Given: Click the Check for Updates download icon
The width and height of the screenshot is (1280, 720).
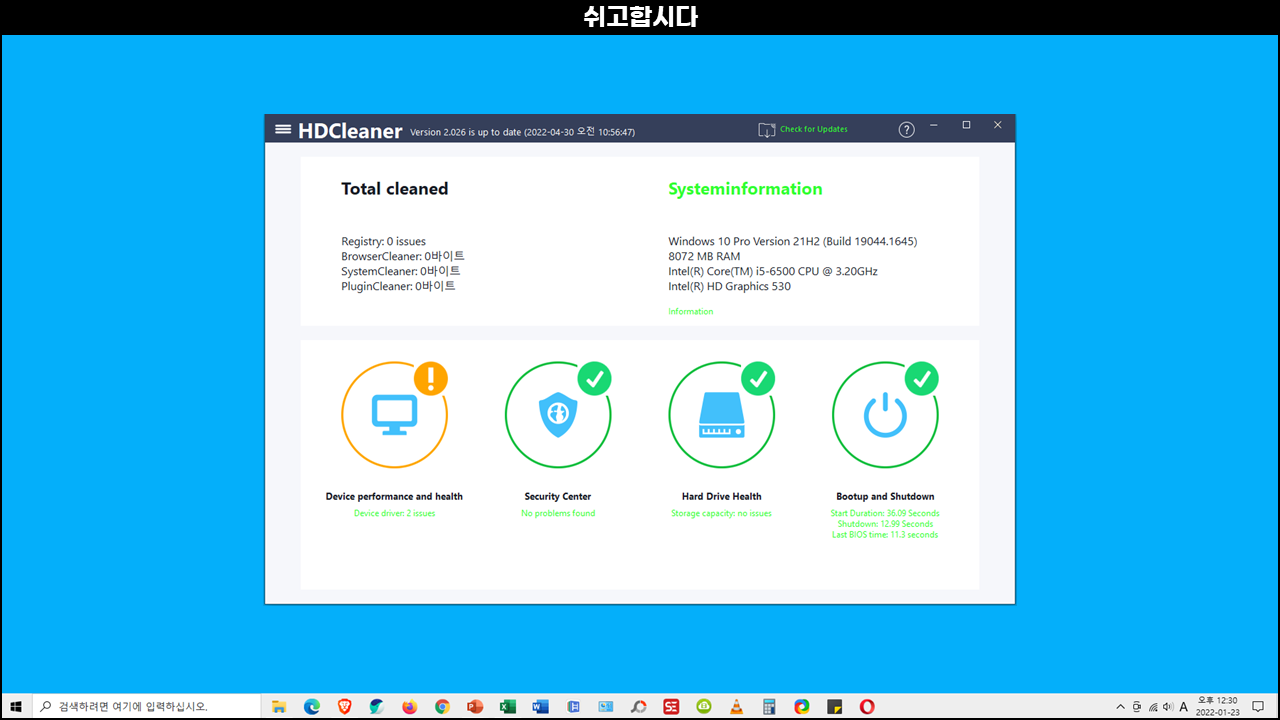Looking at the screenshot, I should click(767, 130).
